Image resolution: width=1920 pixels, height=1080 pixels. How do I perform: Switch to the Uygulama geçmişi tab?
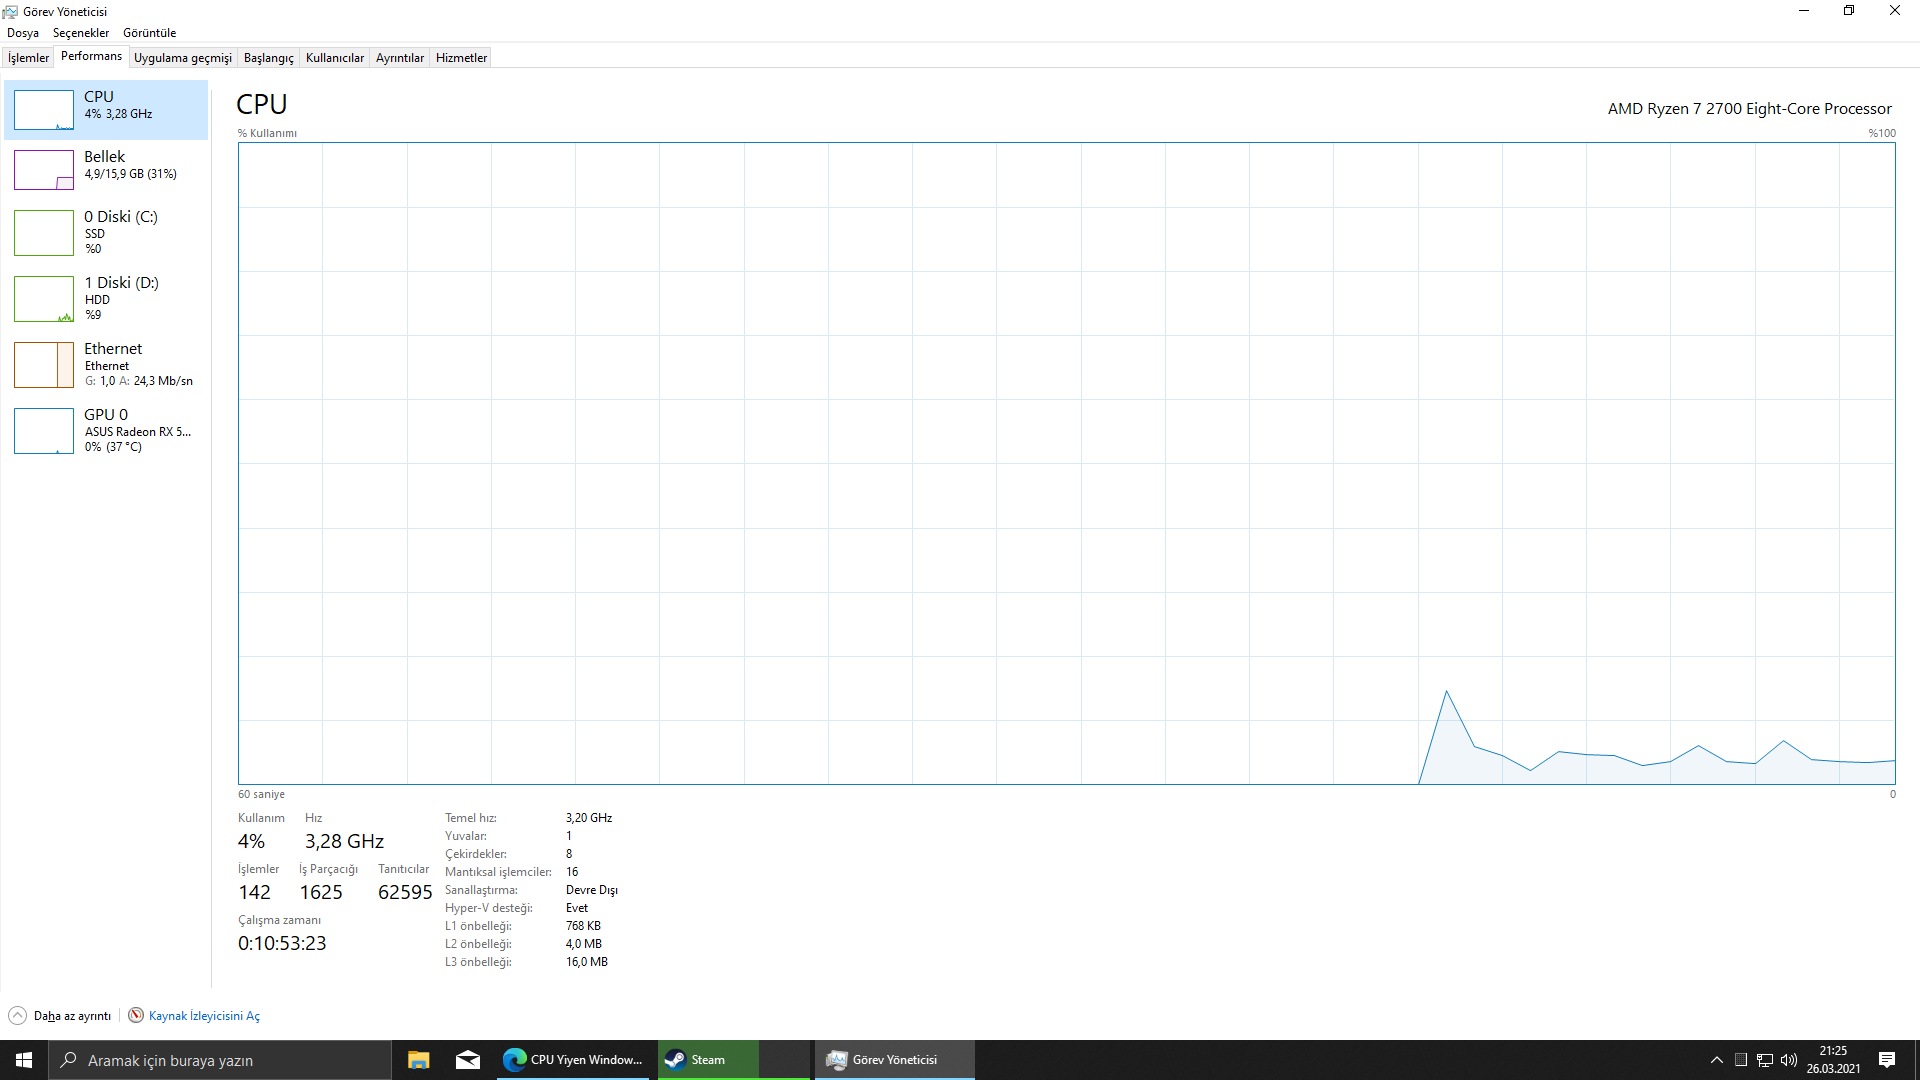pos(182,58)
